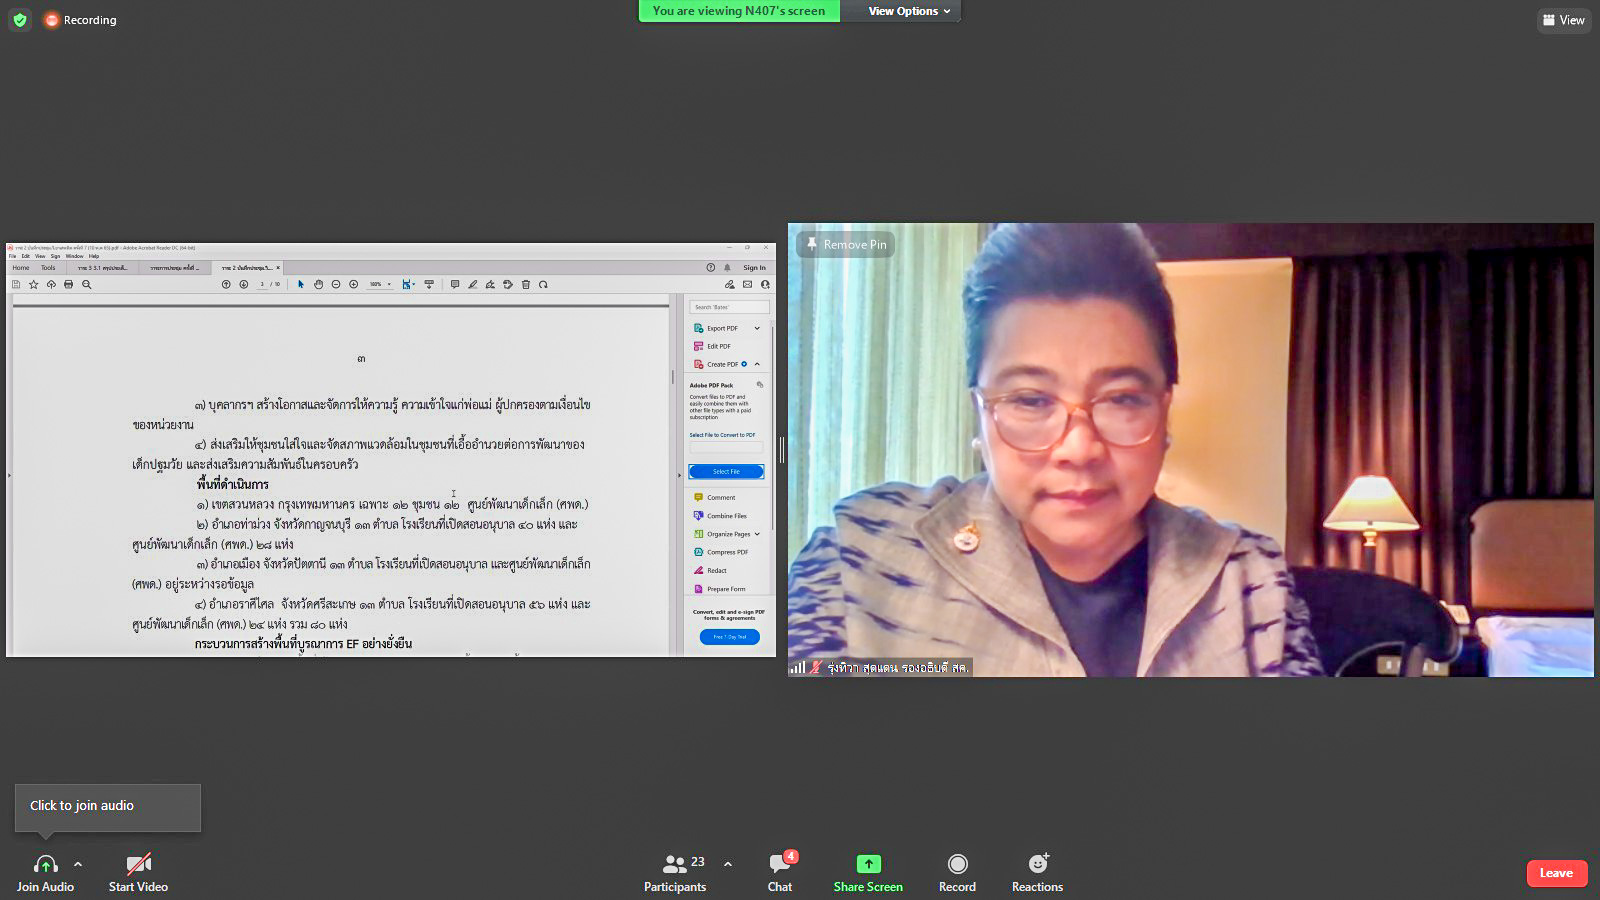The width and height of the screenshot is (1600, 900).
Task: Click the star bookmark icon
Action: click(34, 285)
